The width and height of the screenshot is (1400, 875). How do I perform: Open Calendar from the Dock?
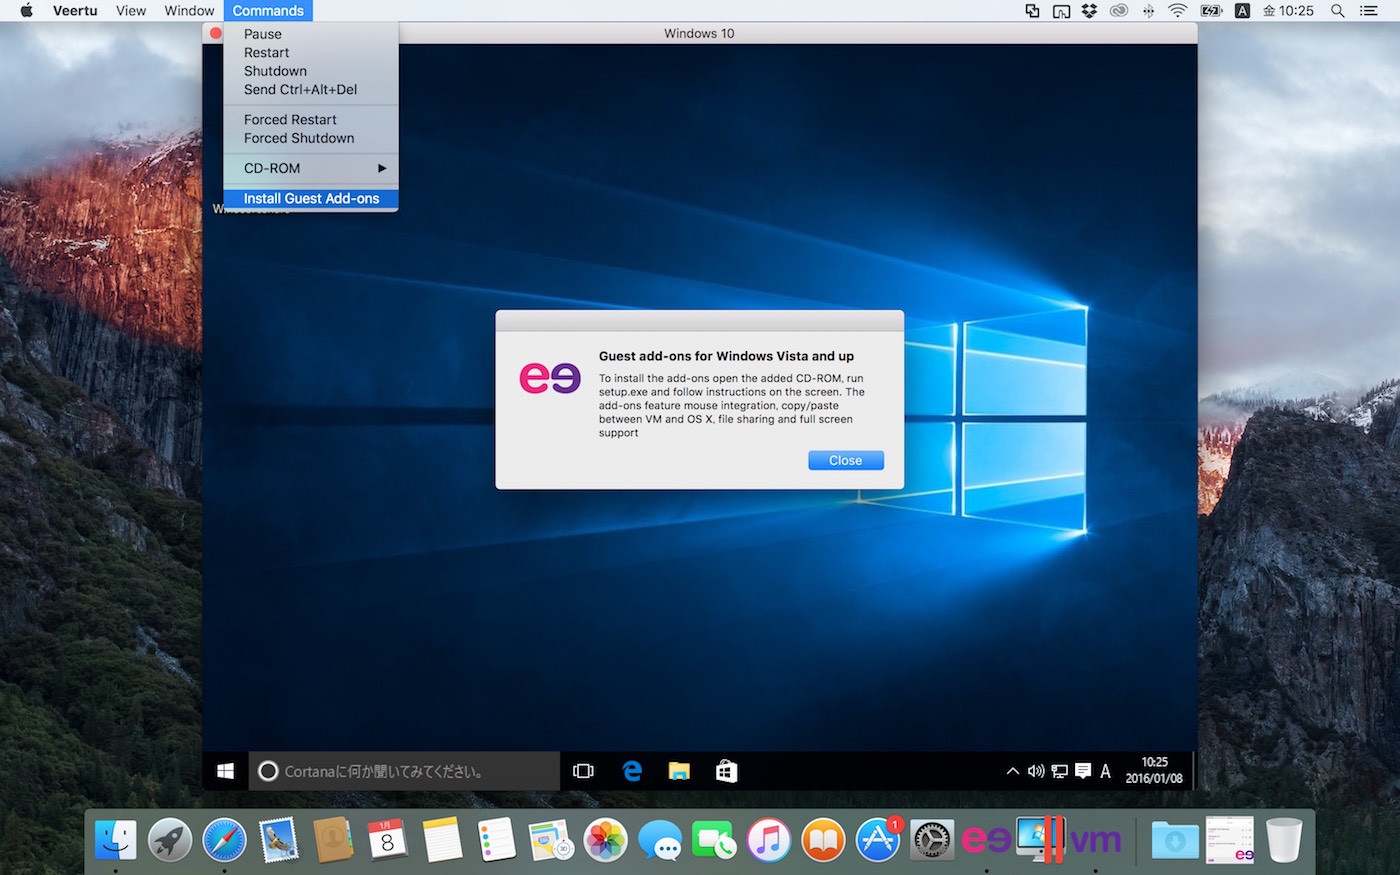[388, 840]
